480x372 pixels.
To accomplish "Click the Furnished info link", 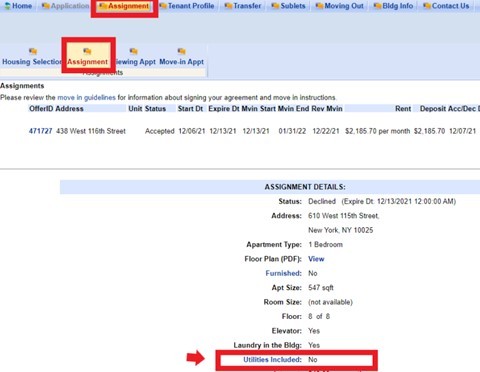I will point(283,273).
